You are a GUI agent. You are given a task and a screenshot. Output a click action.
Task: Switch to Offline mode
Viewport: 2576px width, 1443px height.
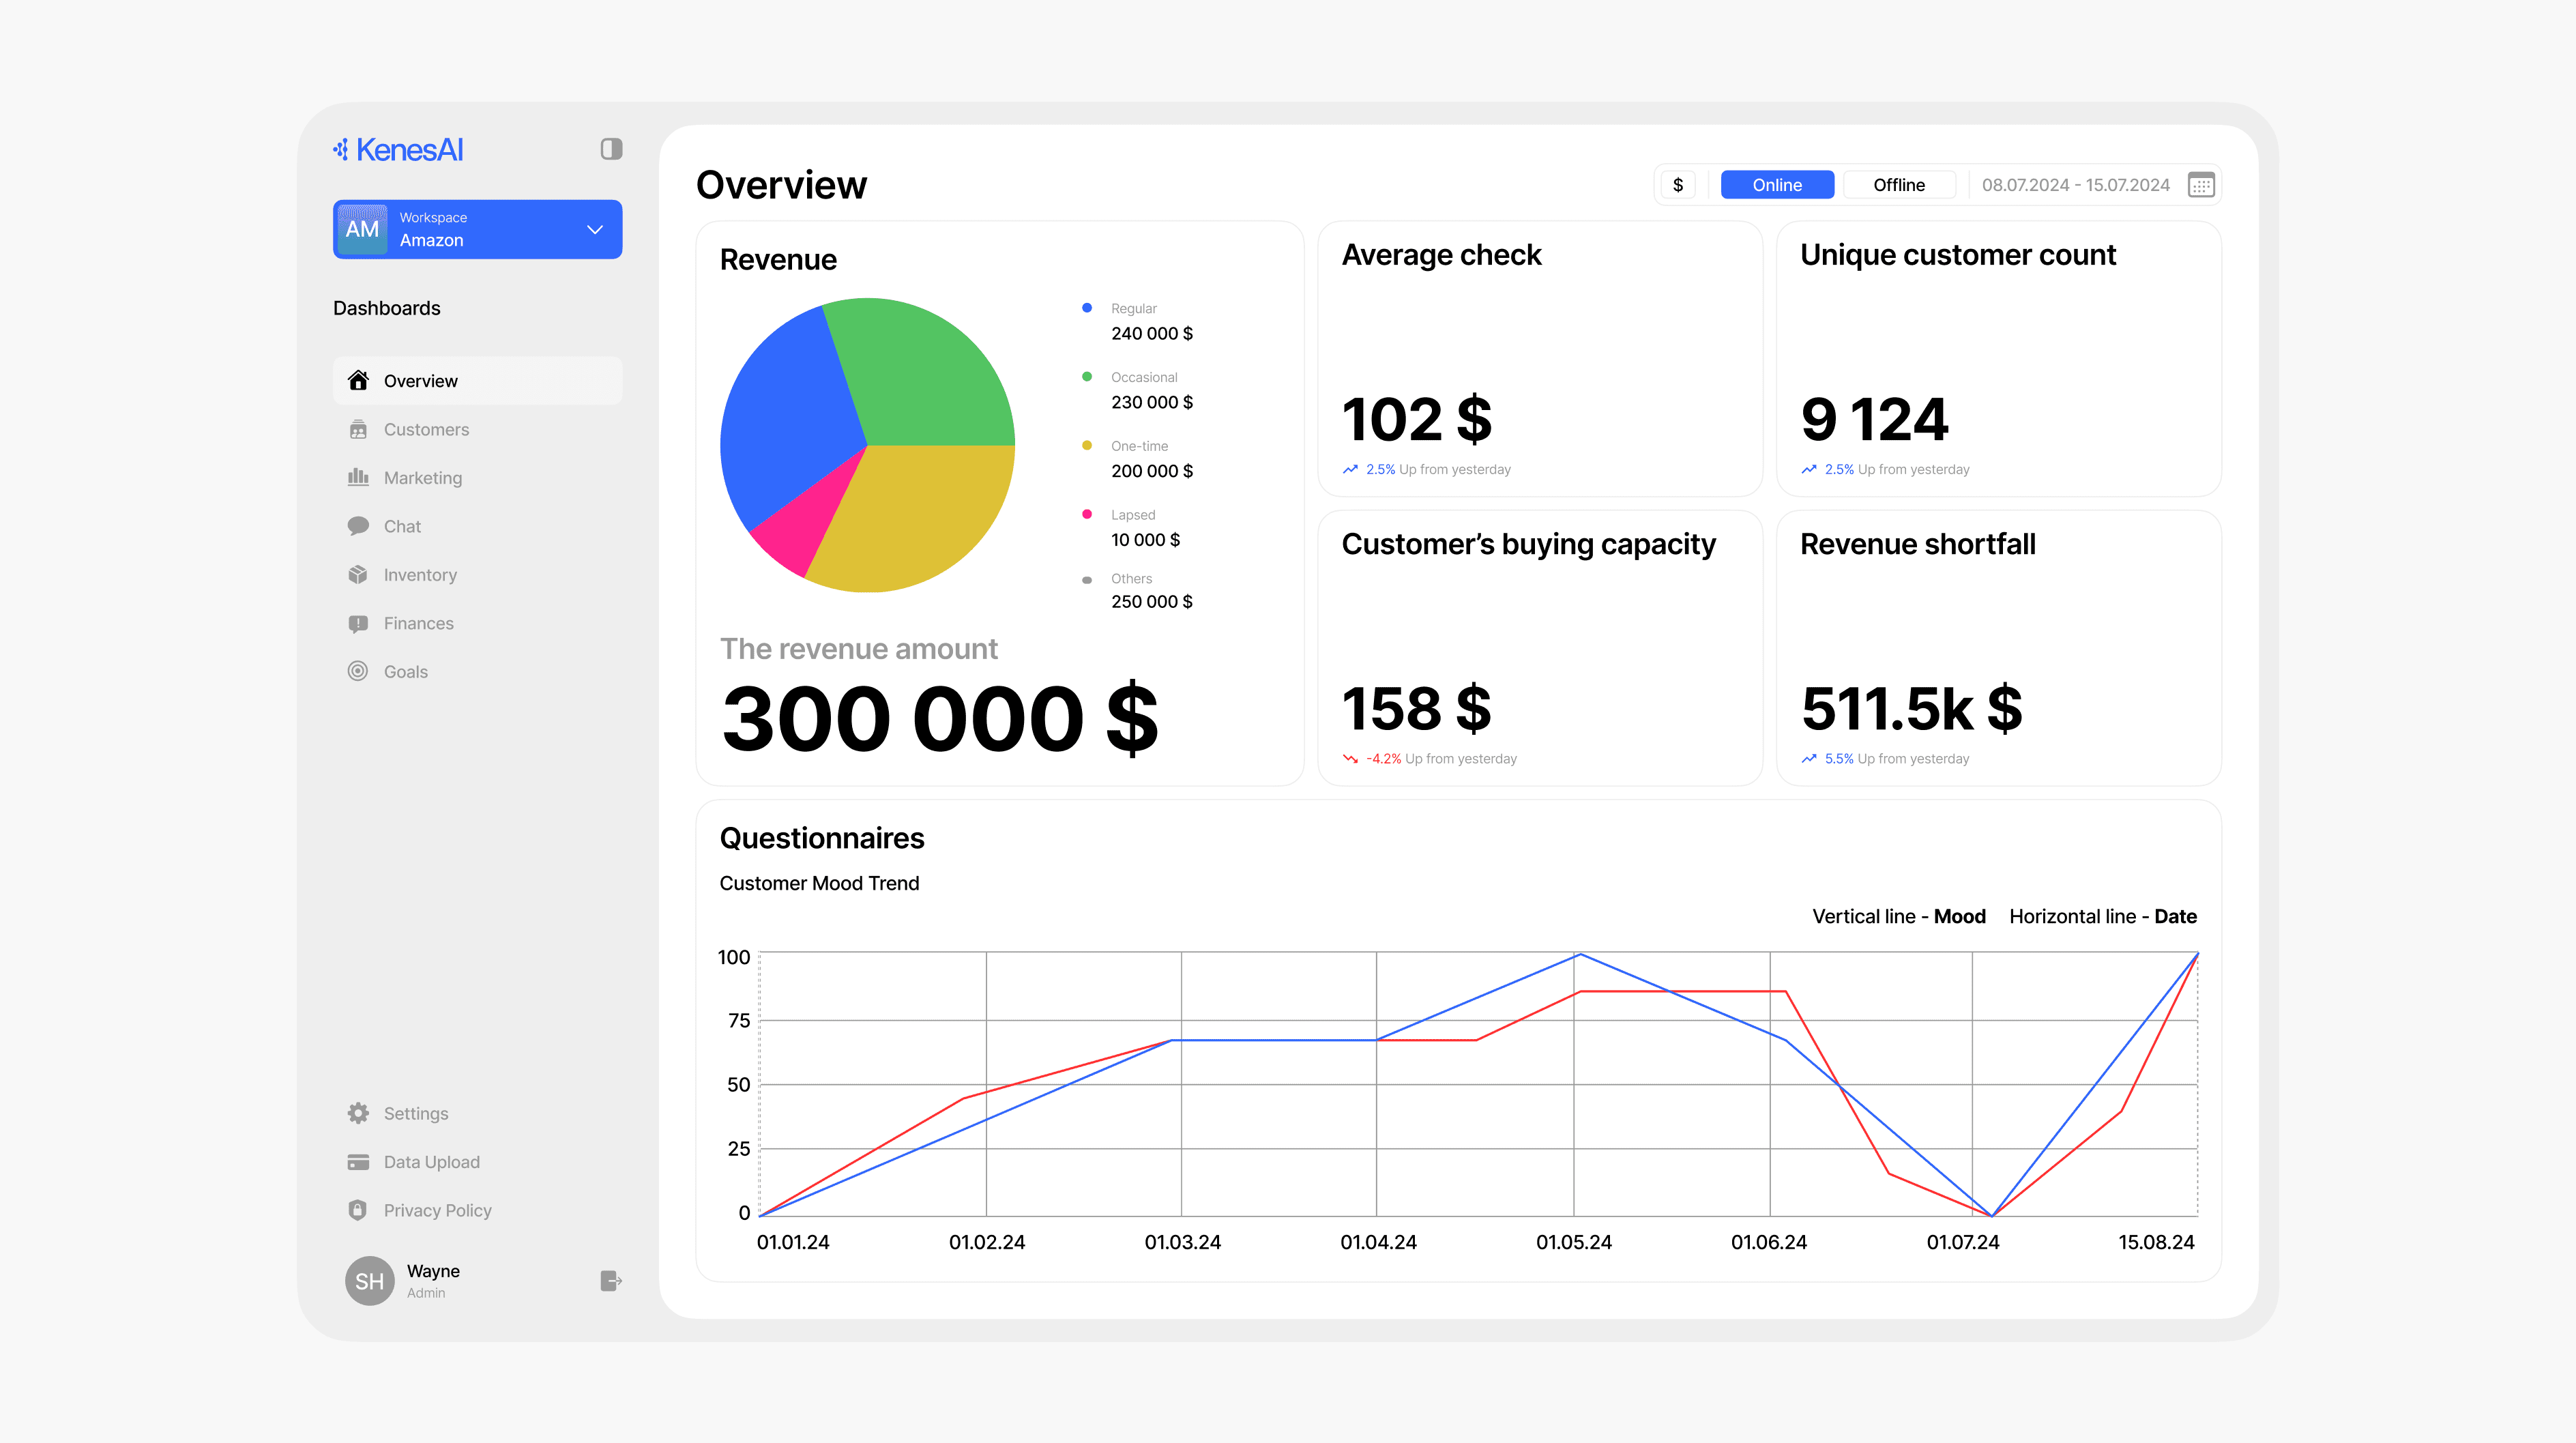click(x=1899, y=185)
